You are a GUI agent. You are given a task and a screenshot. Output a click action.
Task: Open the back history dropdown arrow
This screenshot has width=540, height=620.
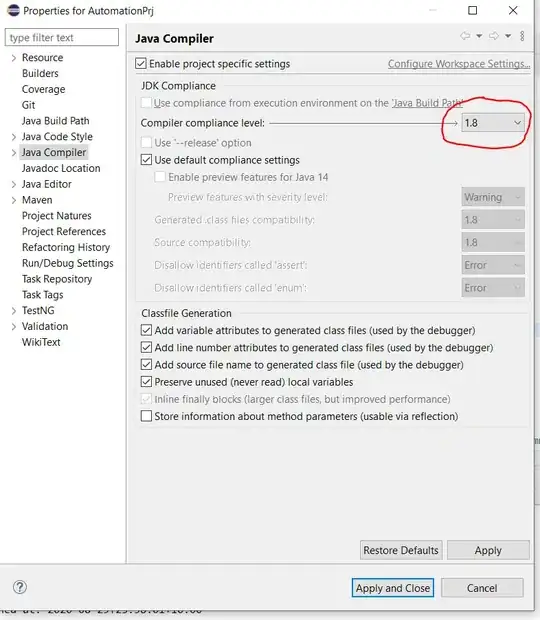479,36
